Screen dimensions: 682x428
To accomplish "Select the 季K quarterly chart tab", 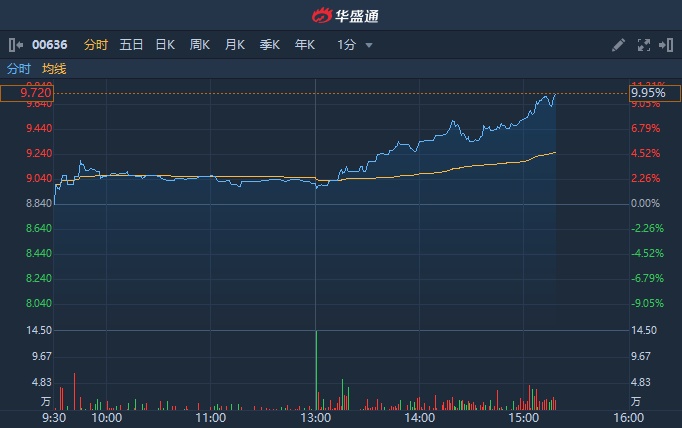I will [270, 45].
